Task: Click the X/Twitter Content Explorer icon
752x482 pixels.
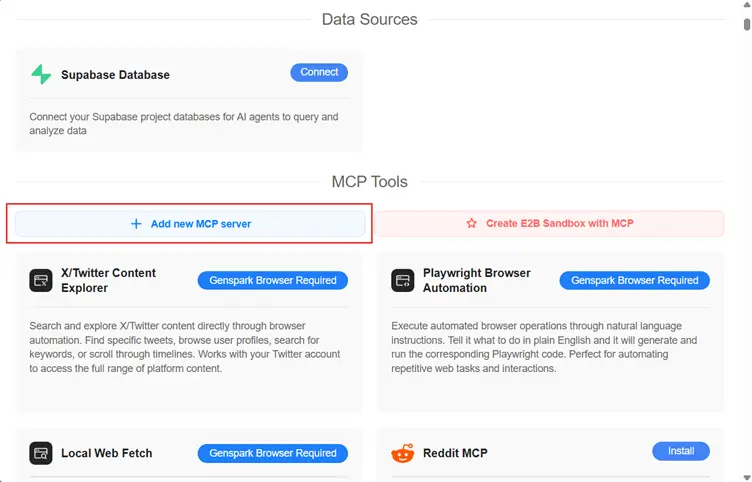Action: pos(41,281)
